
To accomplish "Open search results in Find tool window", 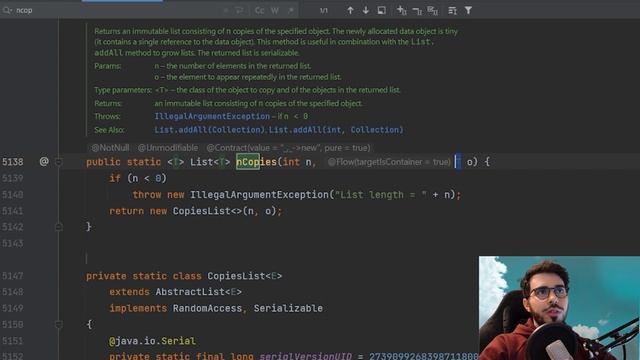I will point(452,11).
